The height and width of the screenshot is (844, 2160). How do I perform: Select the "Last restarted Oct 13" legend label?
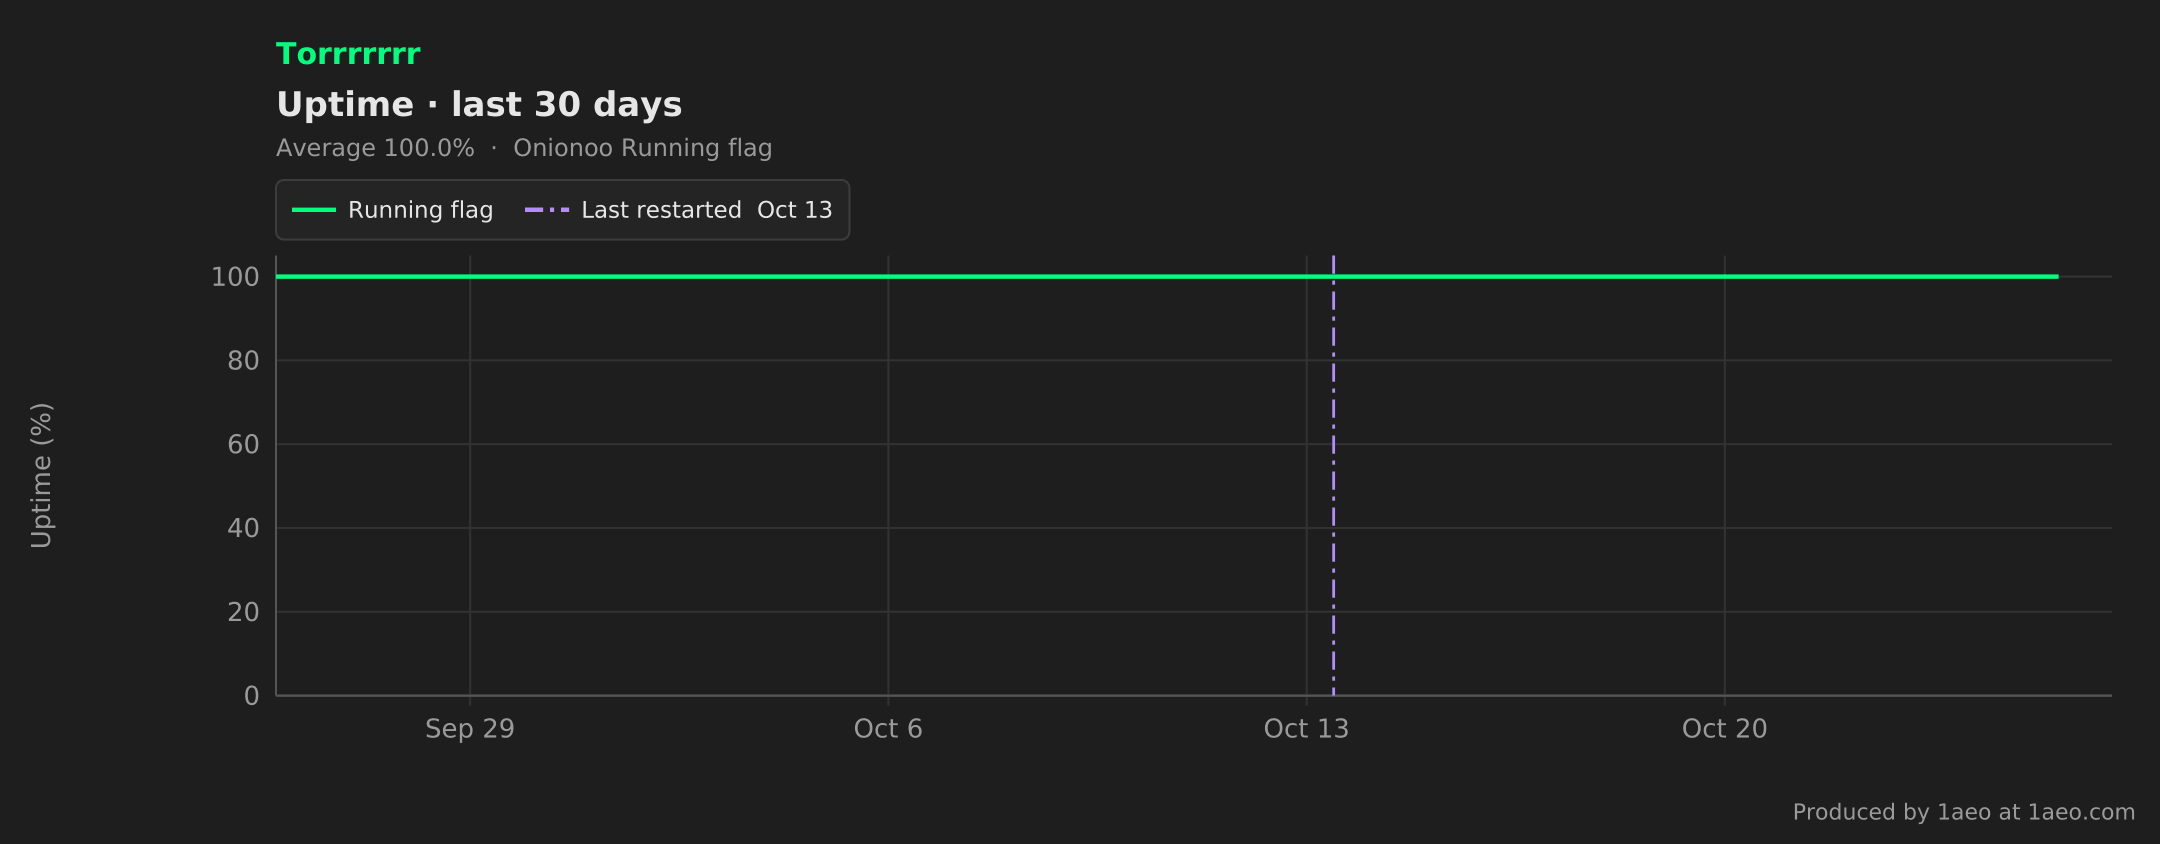tap(707, 210)
